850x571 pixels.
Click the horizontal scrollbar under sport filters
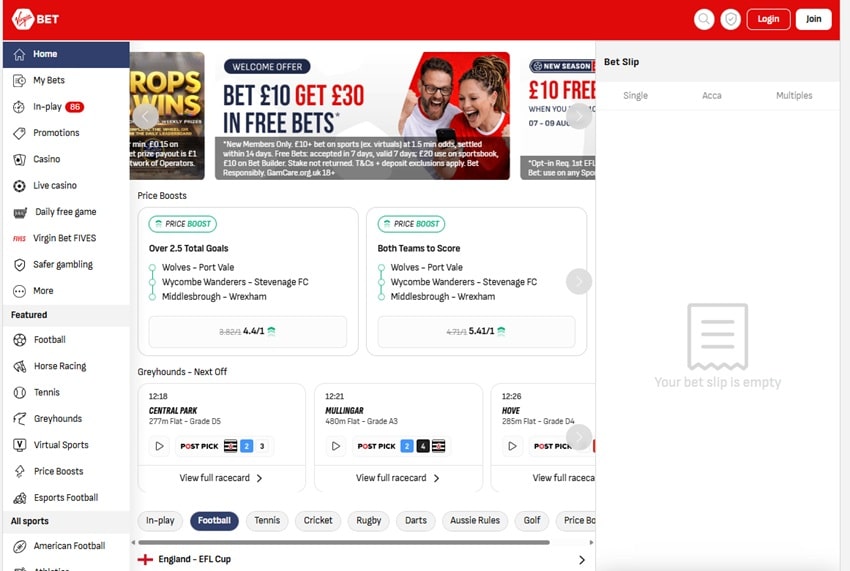pos(344,542)
